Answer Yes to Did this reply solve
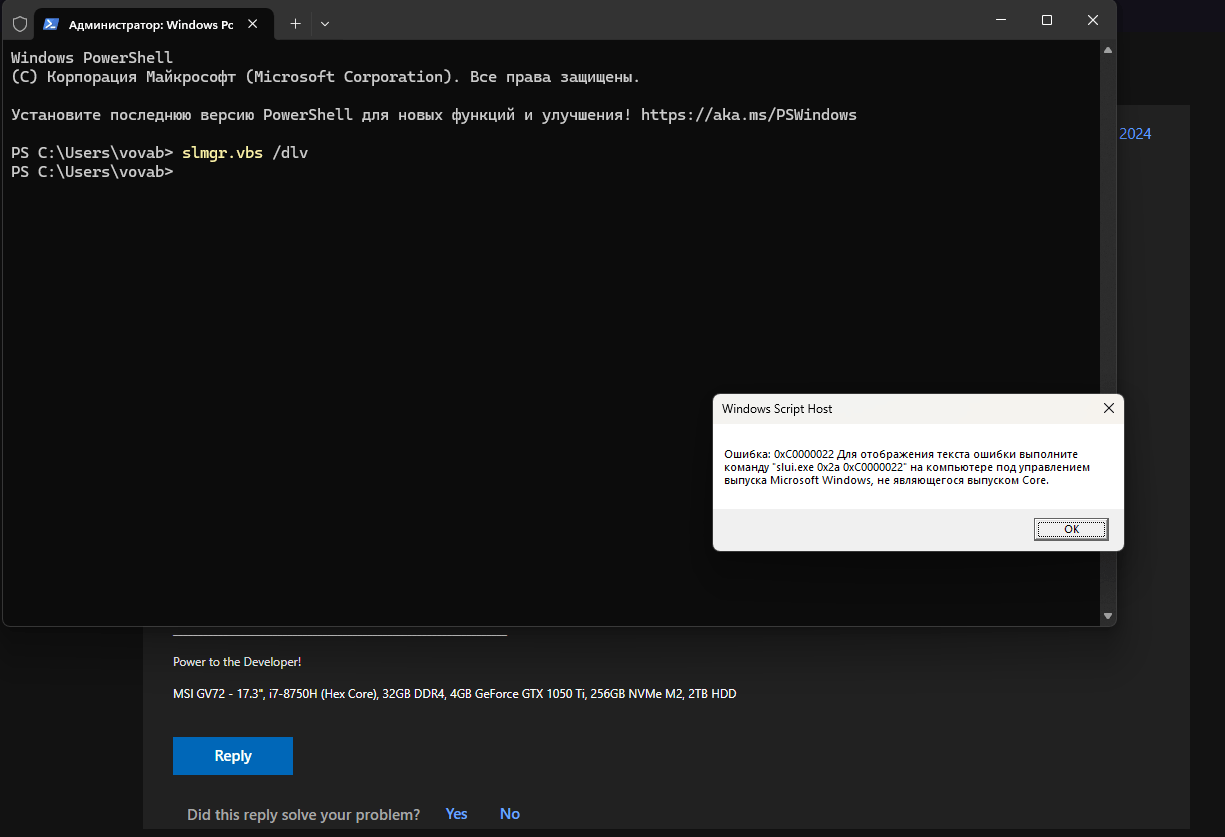This screenshot has height=837, width=1225. 457,814
